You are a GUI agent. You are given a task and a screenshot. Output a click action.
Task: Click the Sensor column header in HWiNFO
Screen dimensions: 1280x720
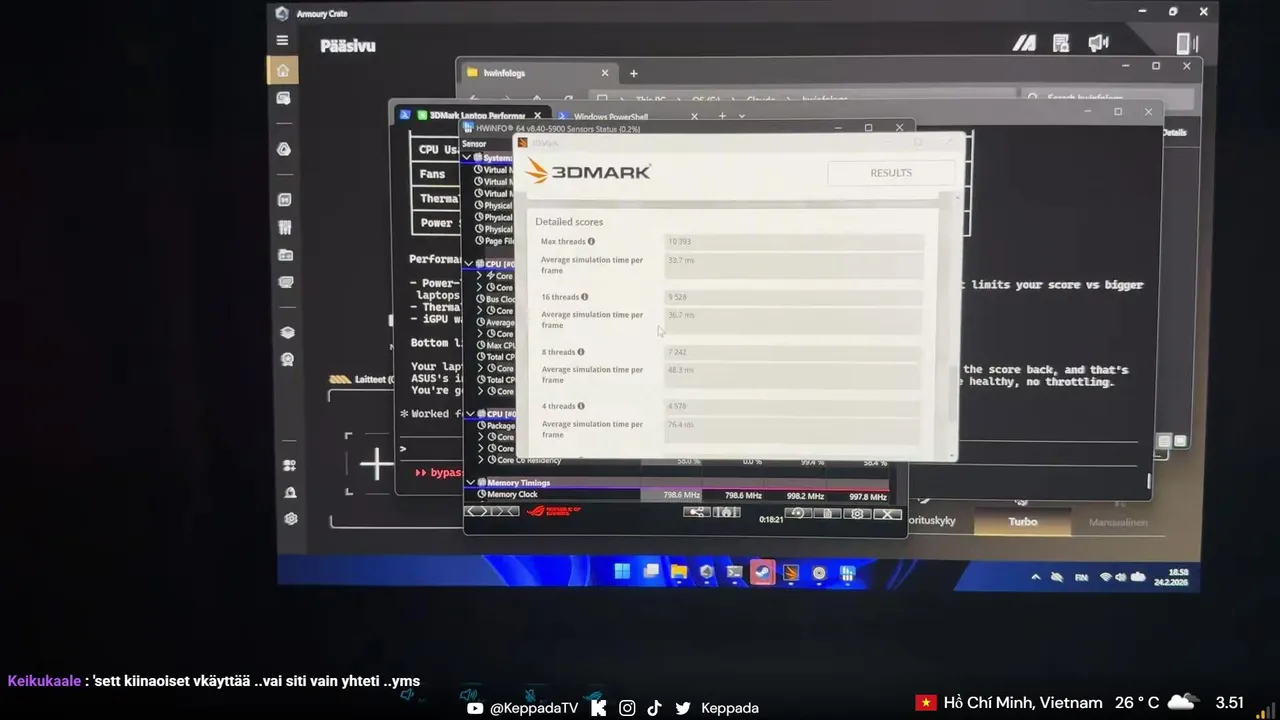487,144
